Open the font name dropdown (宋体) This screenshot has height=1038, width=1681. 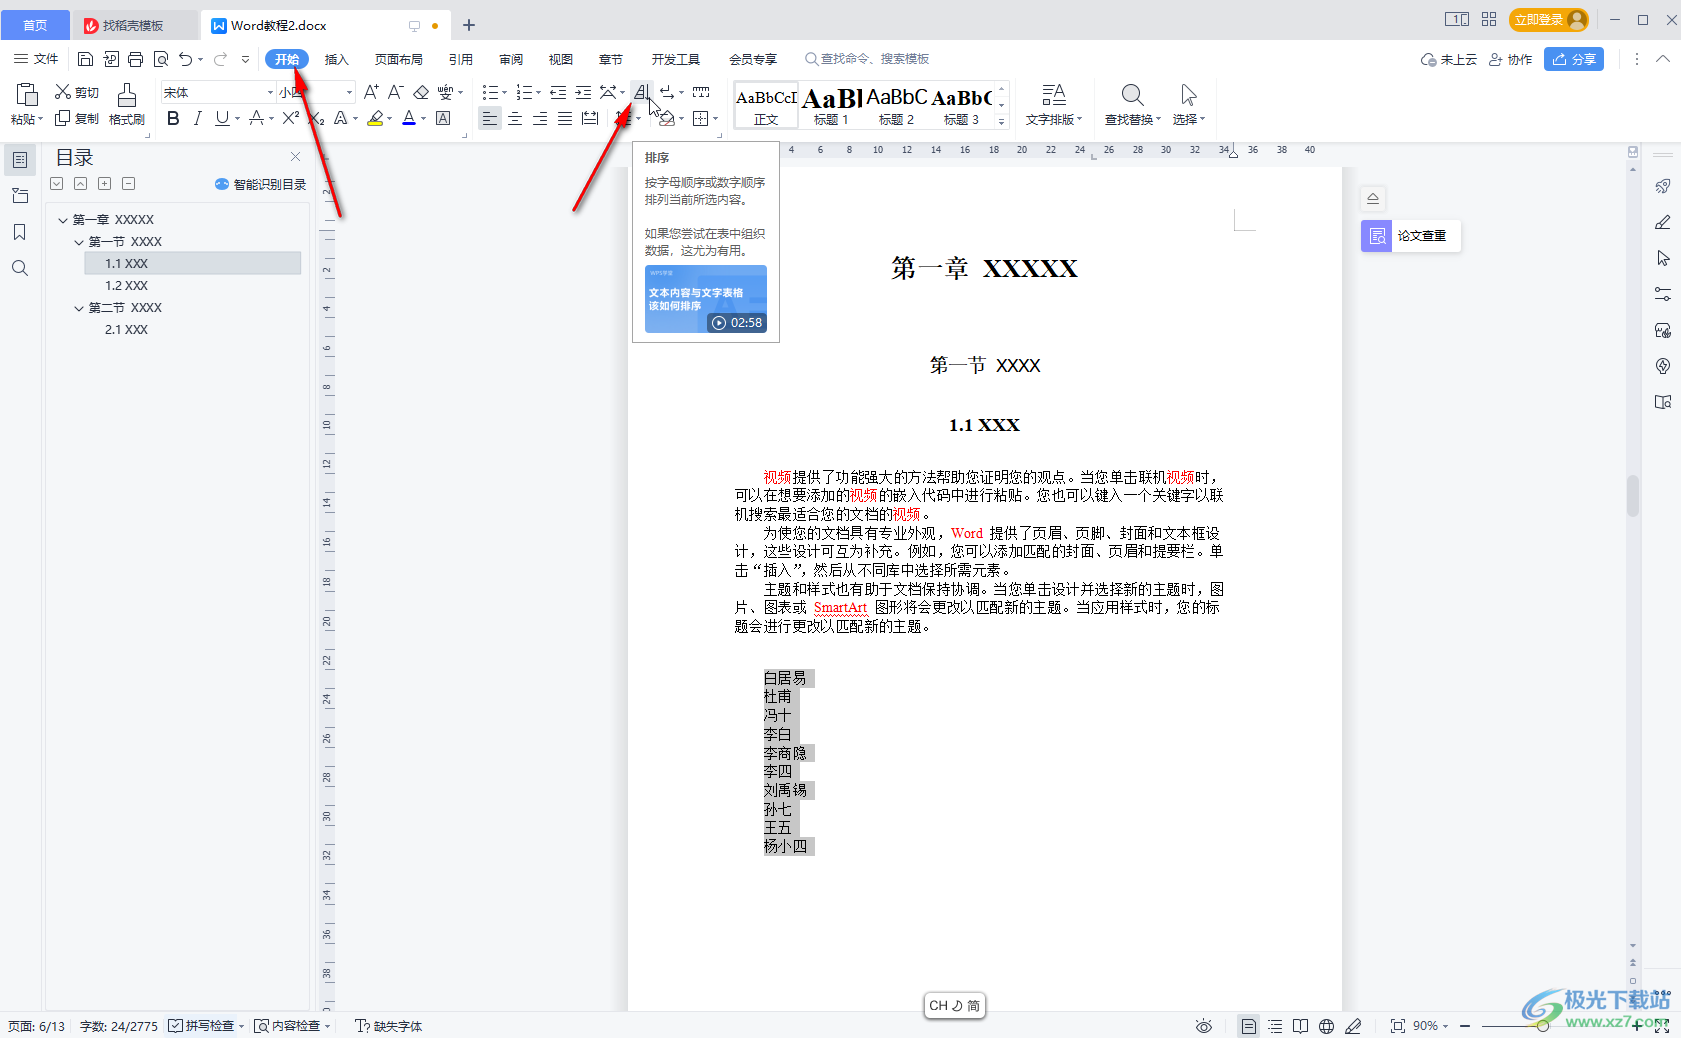coord(270,92)
